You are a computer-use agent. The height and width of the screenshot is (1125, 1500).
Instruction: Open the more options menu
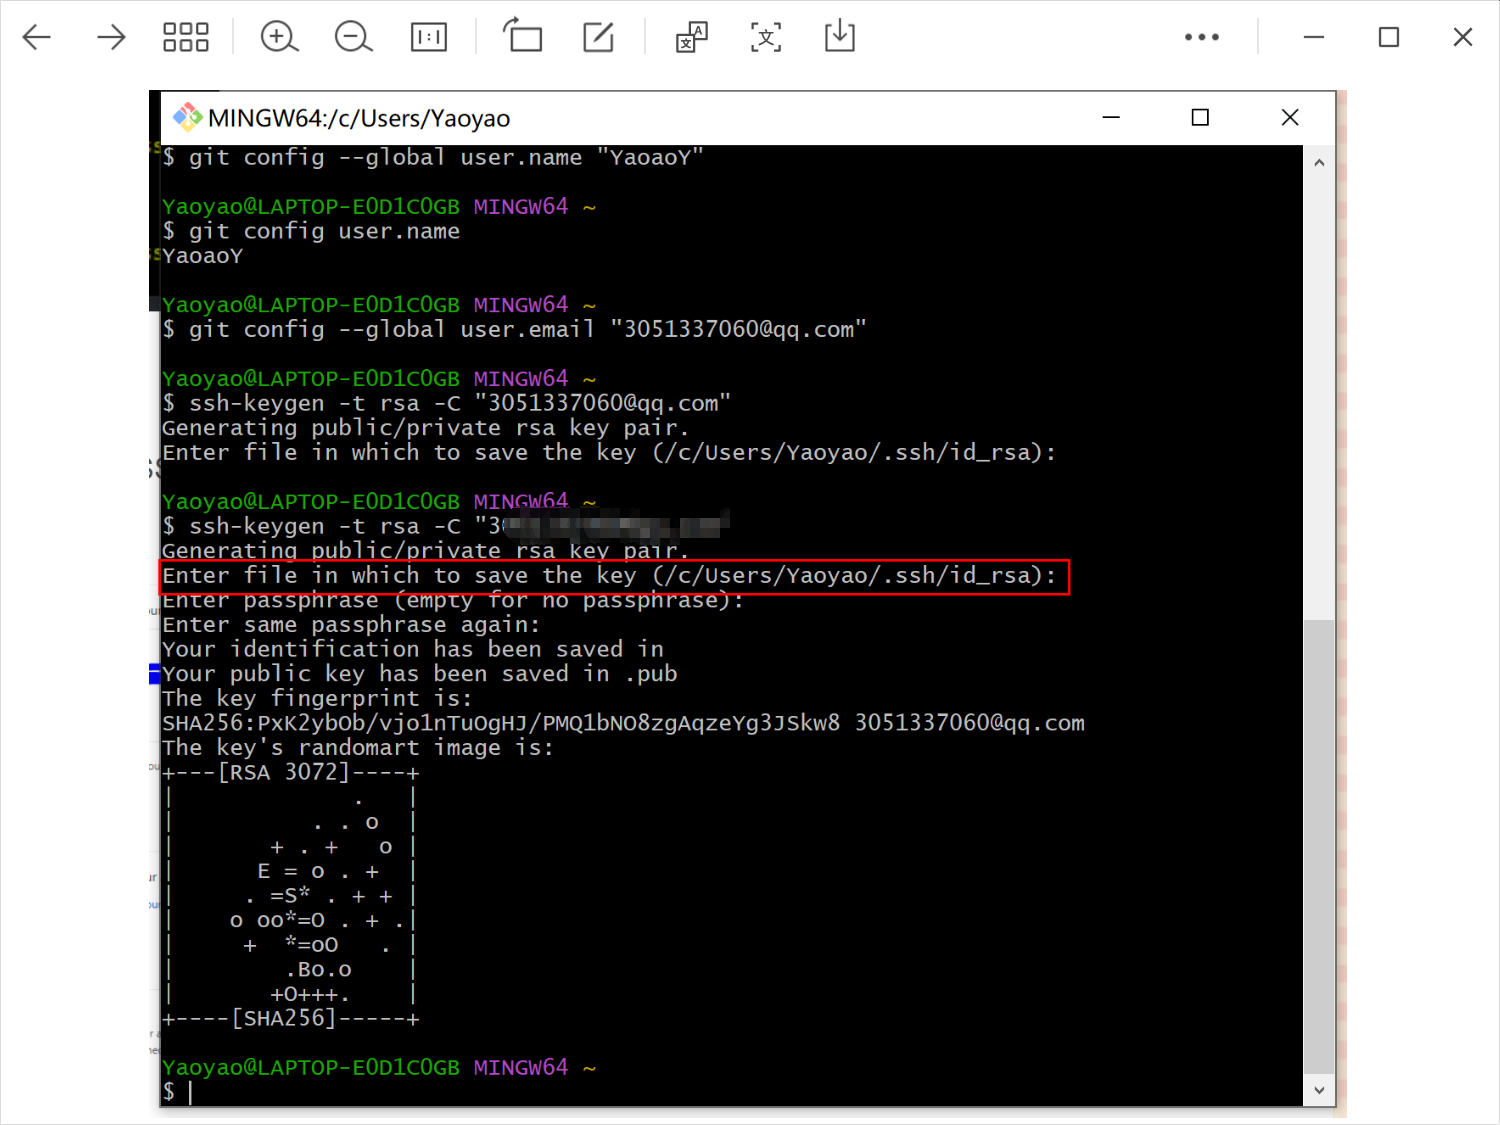1201,37
